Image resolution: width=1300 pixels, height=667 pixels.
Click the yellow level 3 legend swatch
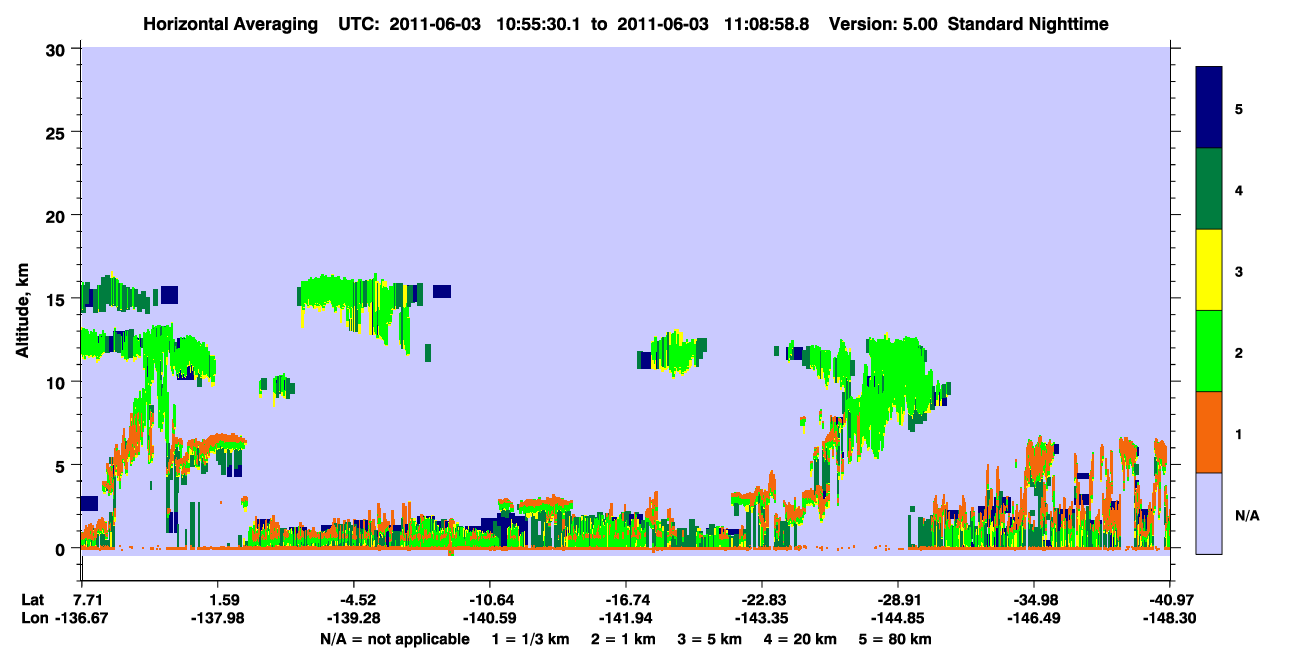tap(1209, 270)
